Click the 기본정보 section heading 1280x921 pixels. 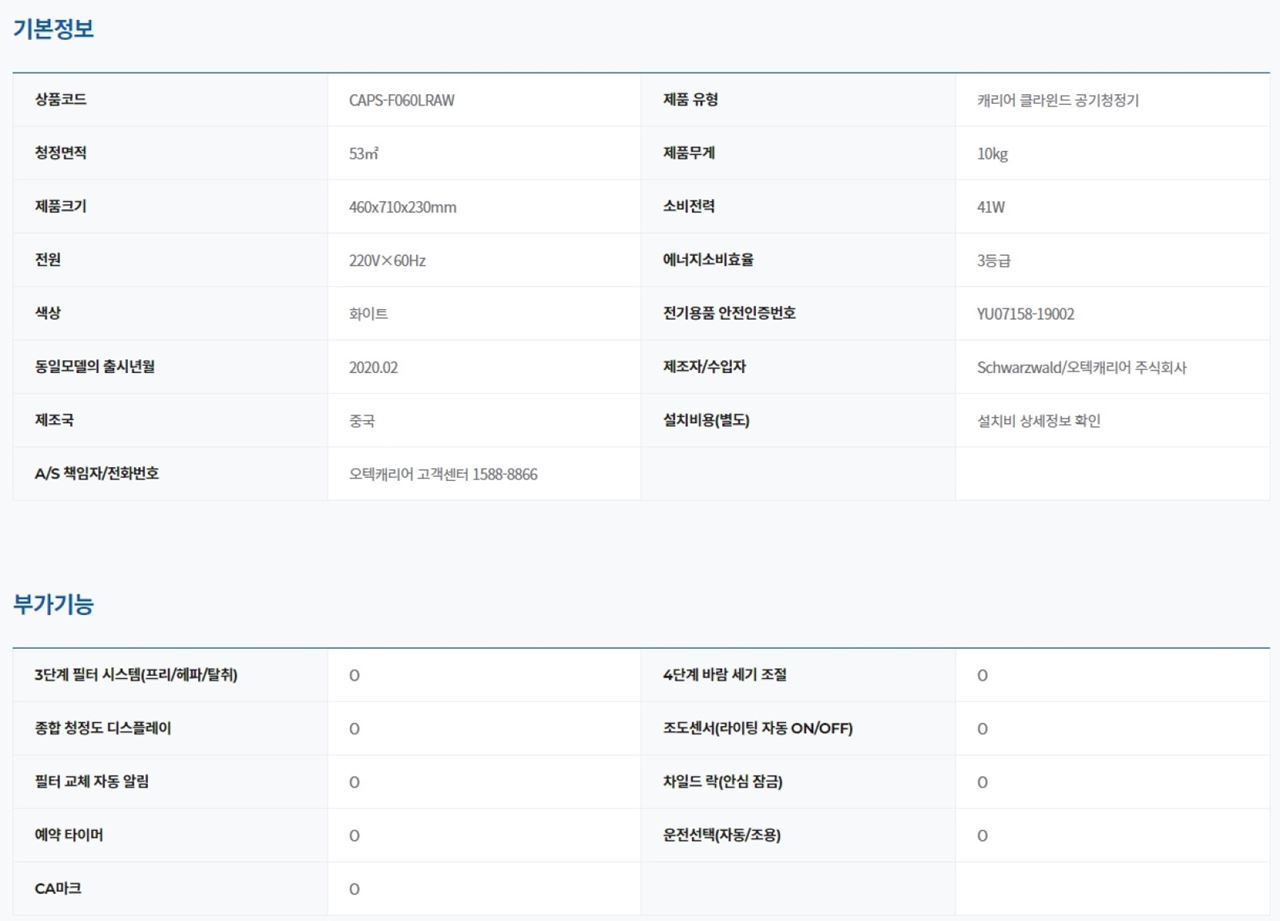53,29
